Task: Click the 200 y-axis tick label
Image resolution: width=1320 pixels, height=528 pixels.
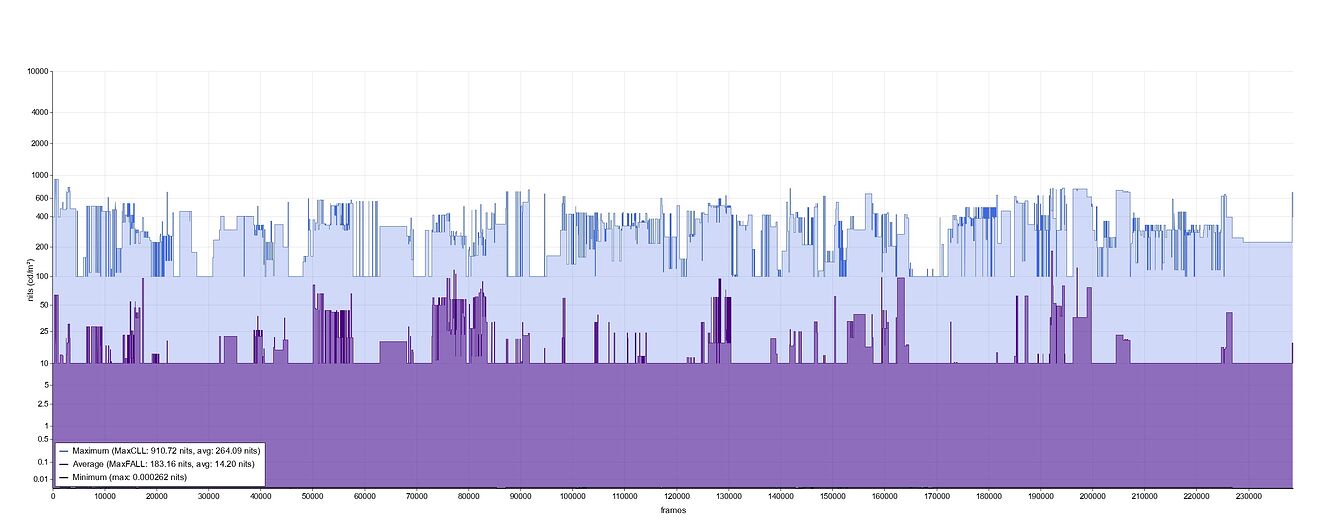Action: coord(43,247)
